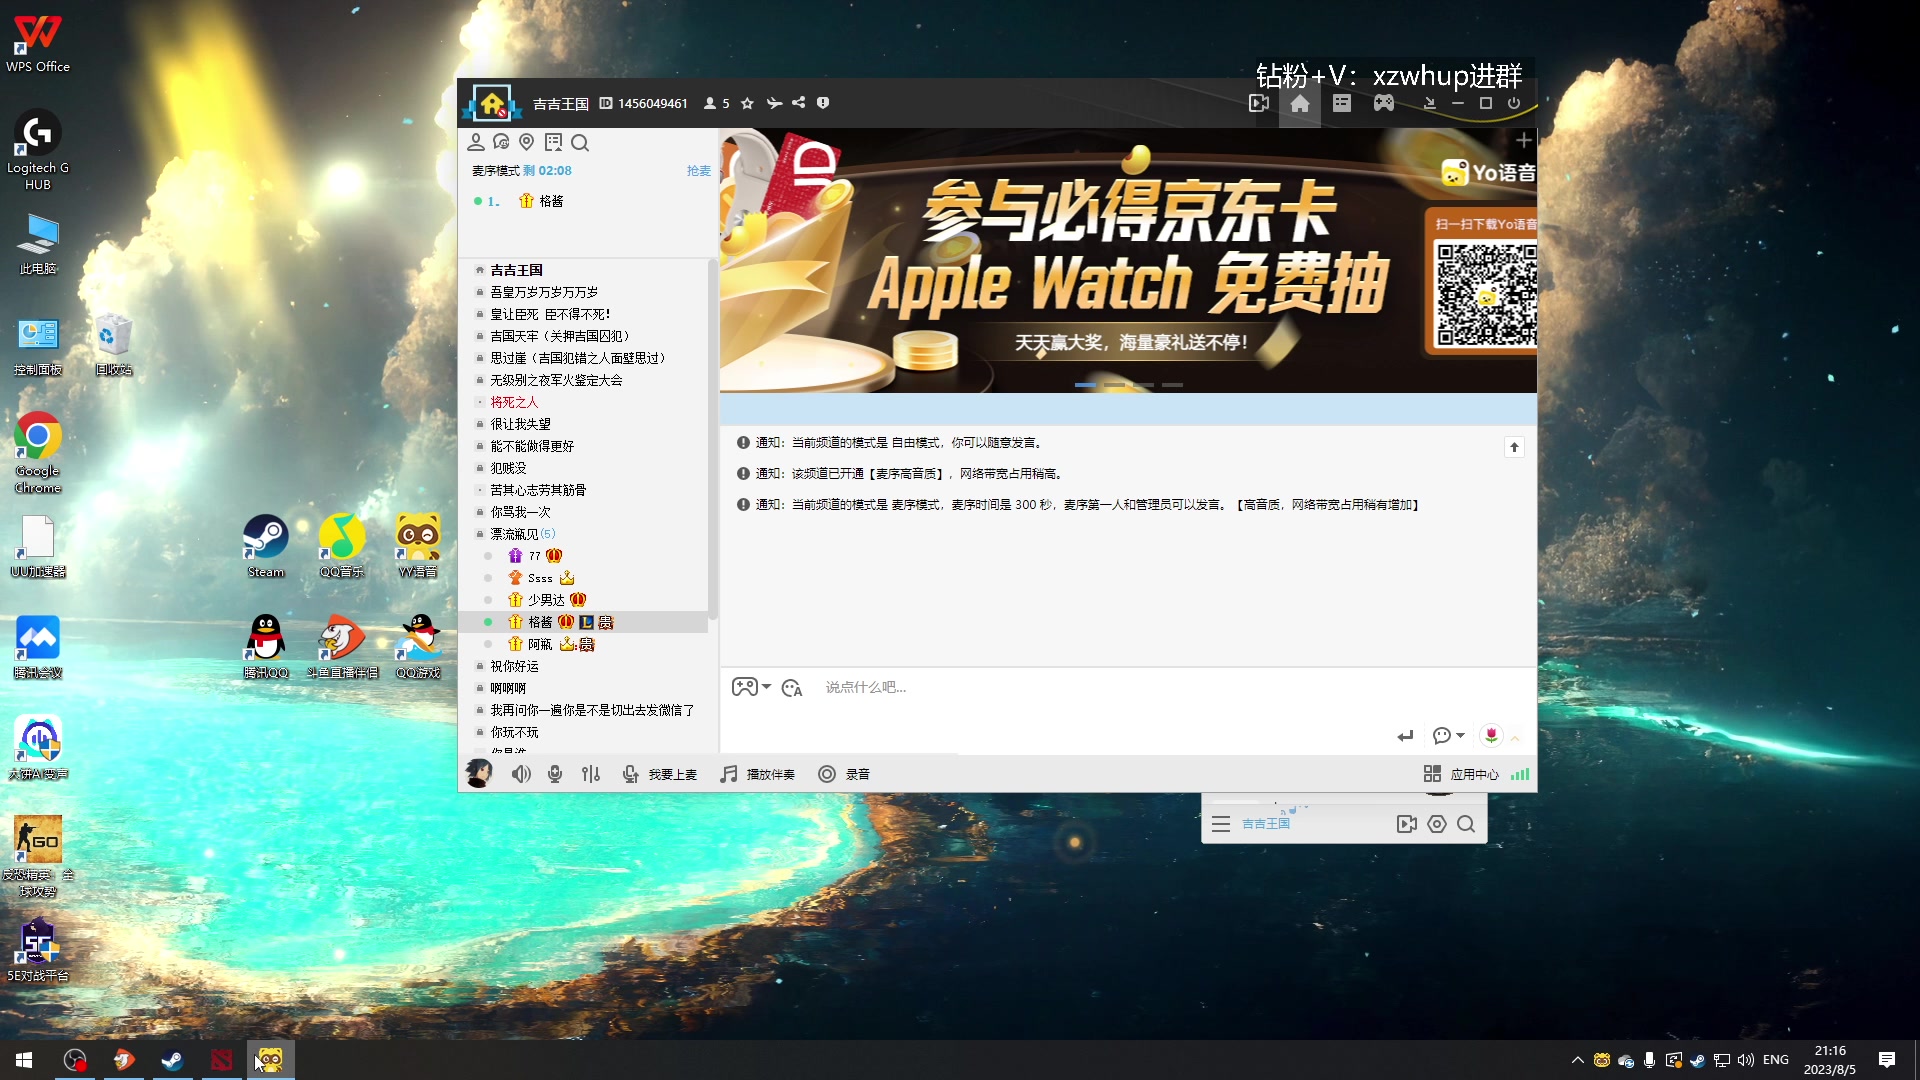Open the channel bulletin board icon
1920x1080 pixels.
coord(553,143)
